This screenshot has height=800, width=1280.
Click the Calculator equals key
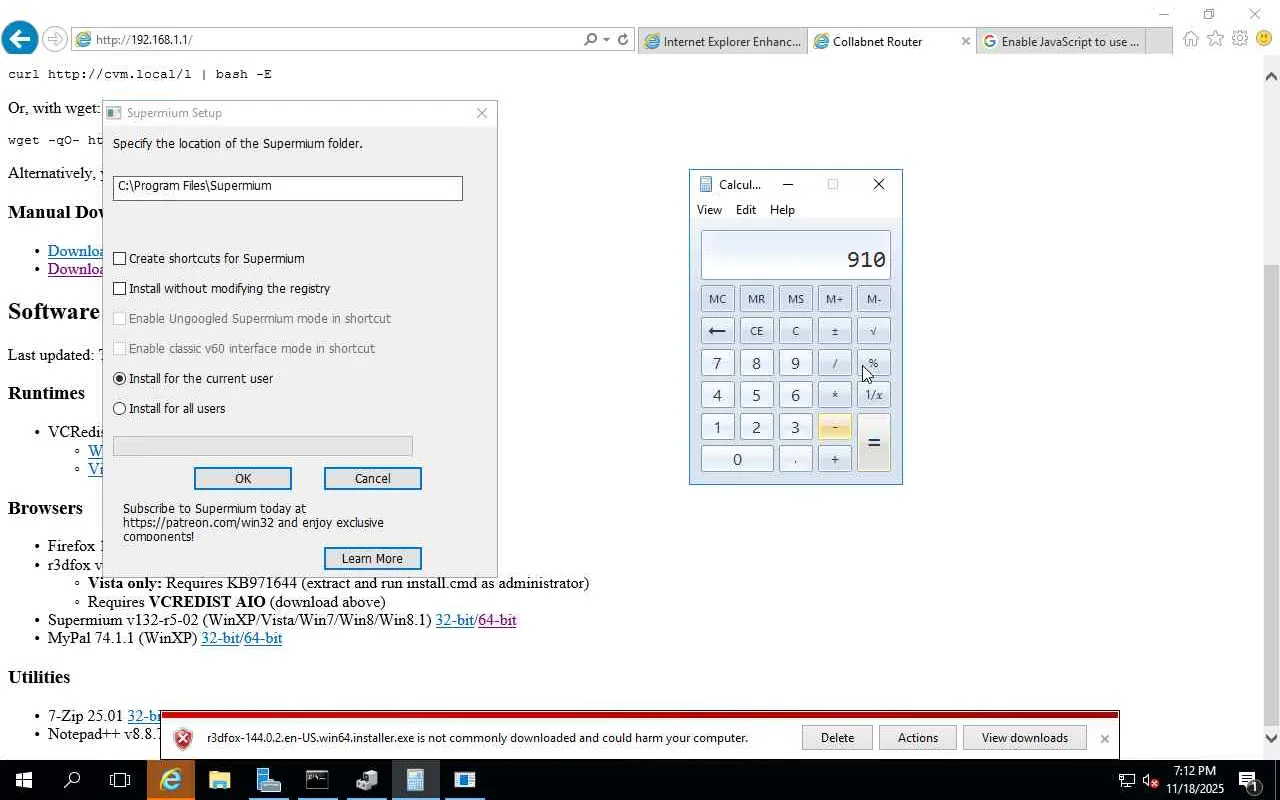(873, 443)
